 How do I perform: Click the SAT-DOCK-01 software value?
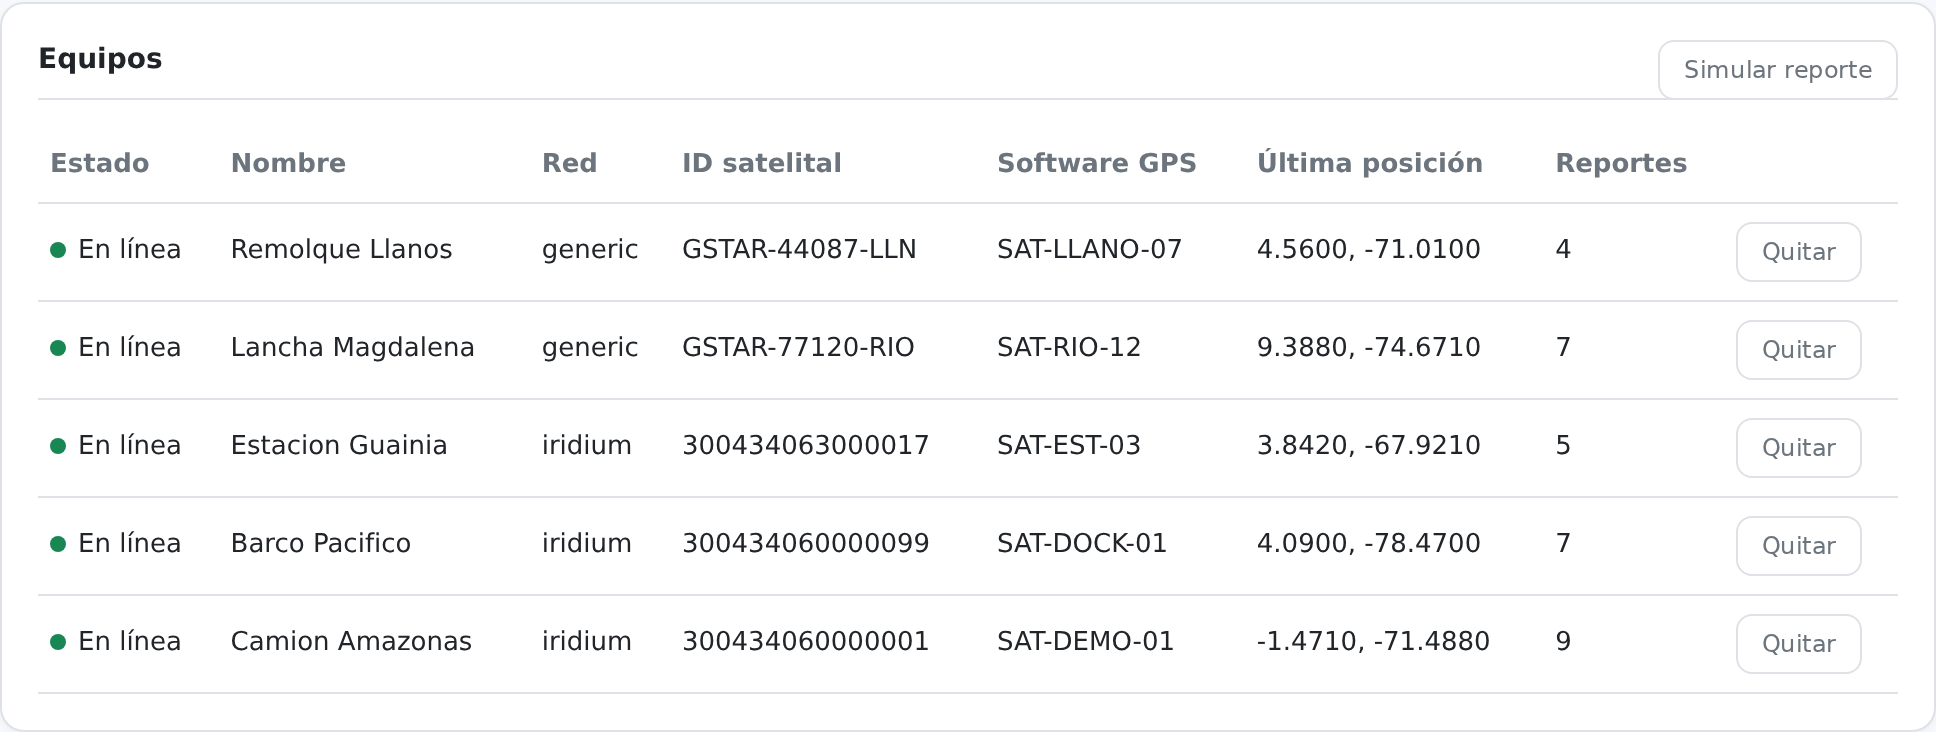tap(1082, 544)
